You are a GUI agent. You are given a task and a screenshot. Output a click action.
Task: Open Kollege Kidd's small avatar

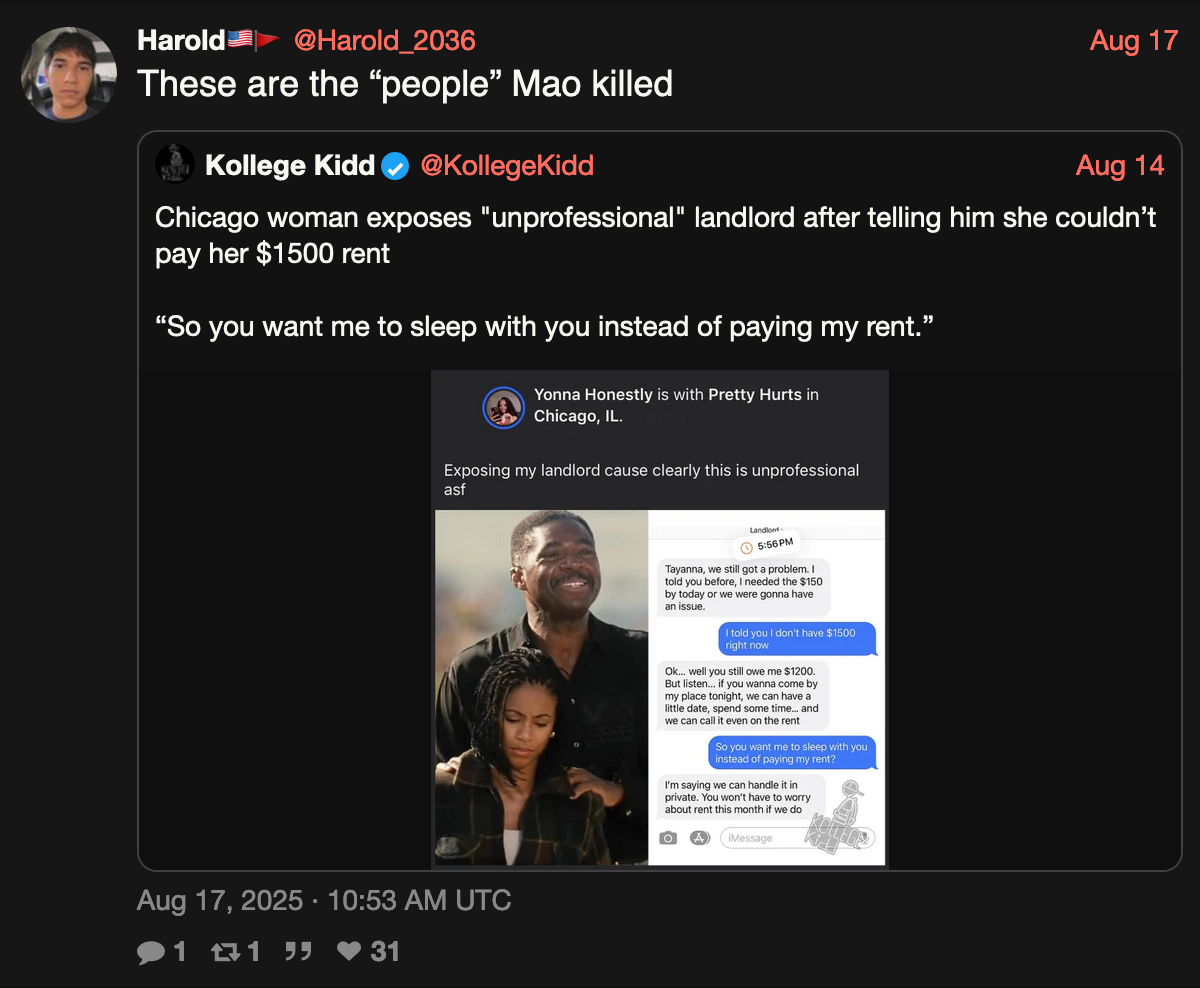pyautogui.click(x=175, y=164)
